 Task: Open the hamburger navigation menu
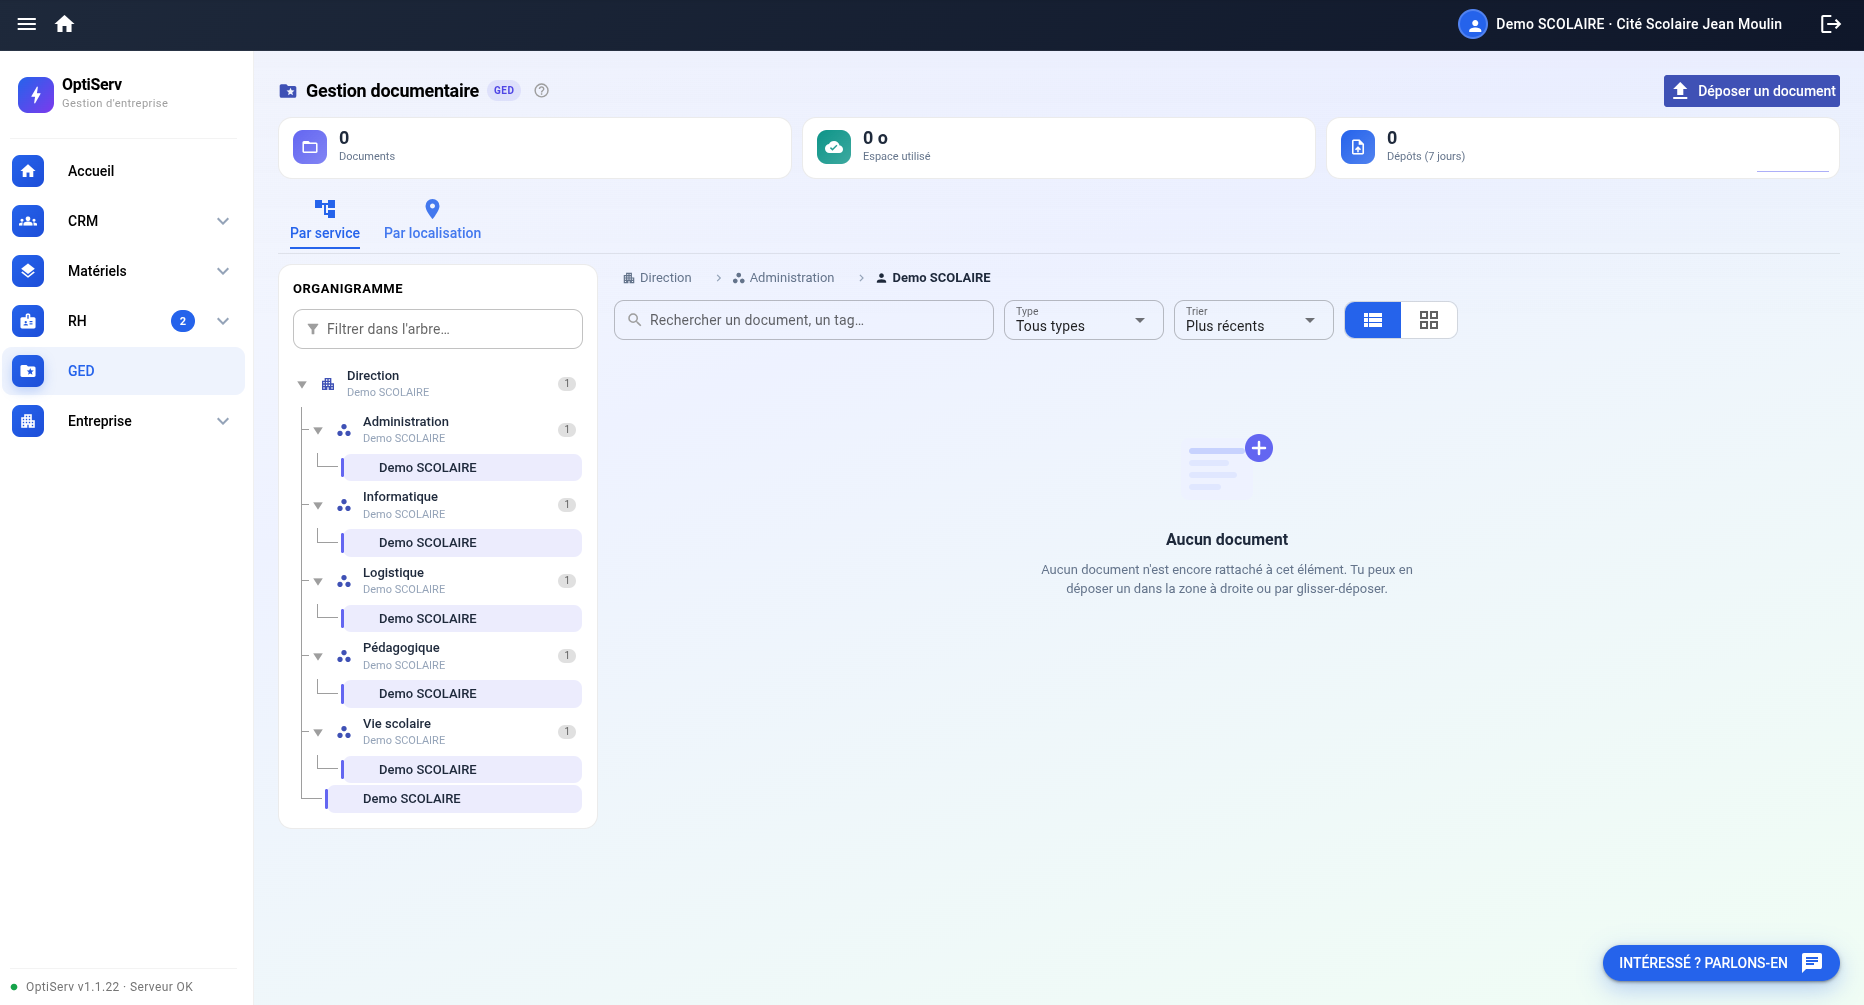pos(27,24)
